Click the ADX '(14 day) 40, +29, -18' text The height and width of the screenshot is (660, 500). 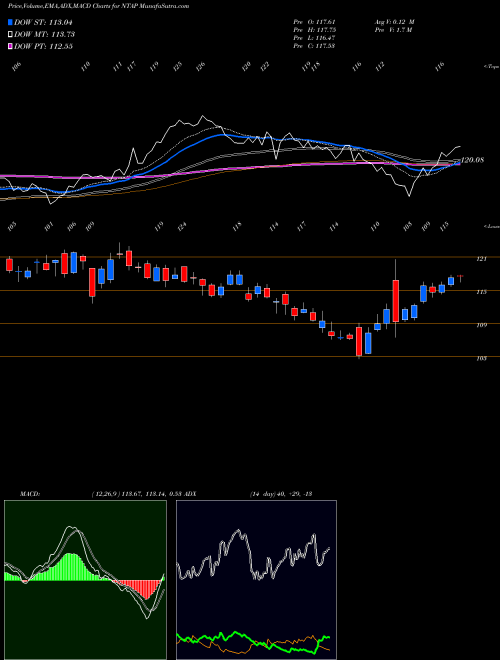pos(280,494)
